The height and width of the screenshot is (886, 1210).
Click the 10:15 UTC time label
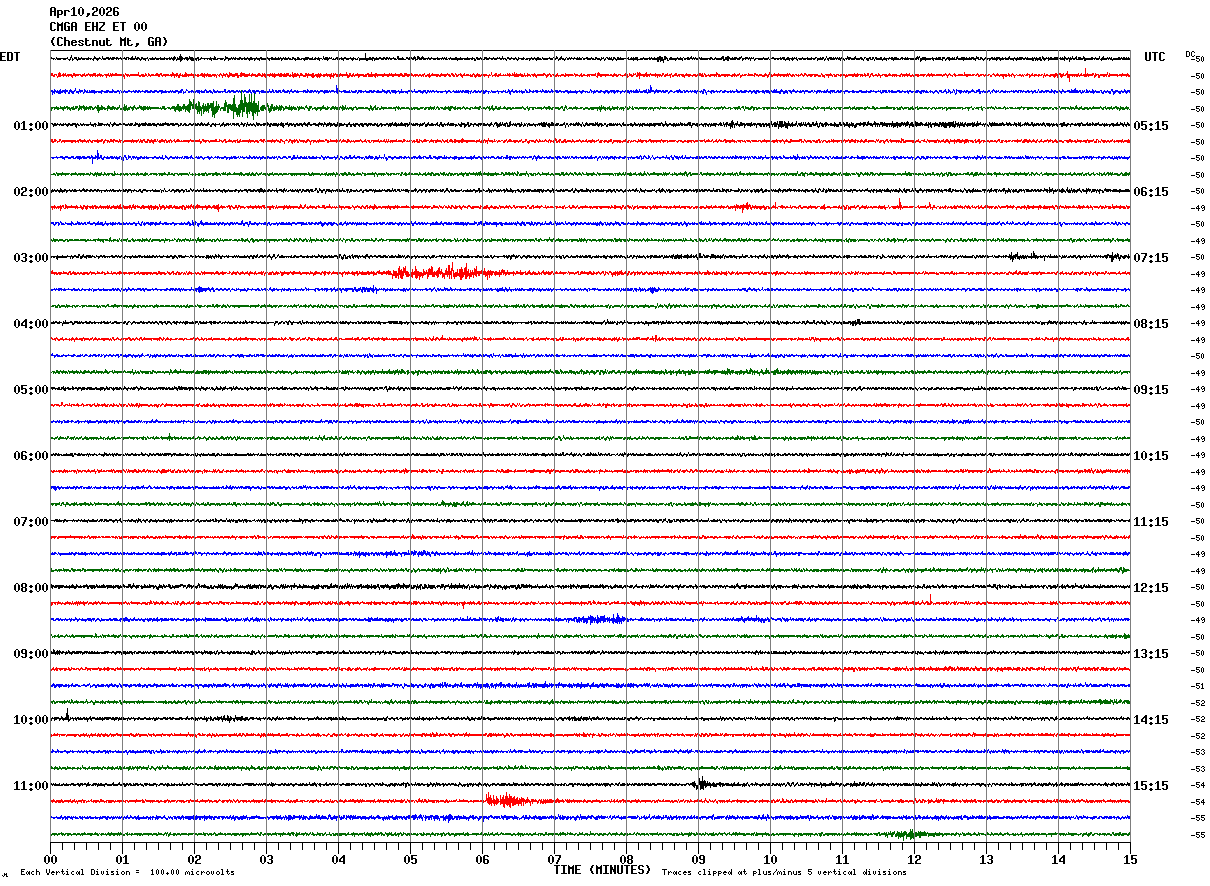click(1151, 456)
